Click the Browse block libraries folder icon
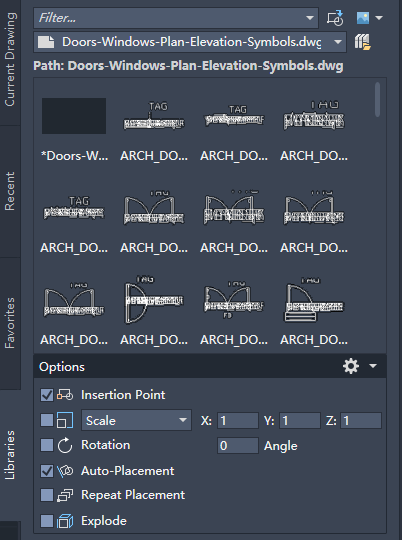This screenshot has height=540, width=402. click(362, 42)
